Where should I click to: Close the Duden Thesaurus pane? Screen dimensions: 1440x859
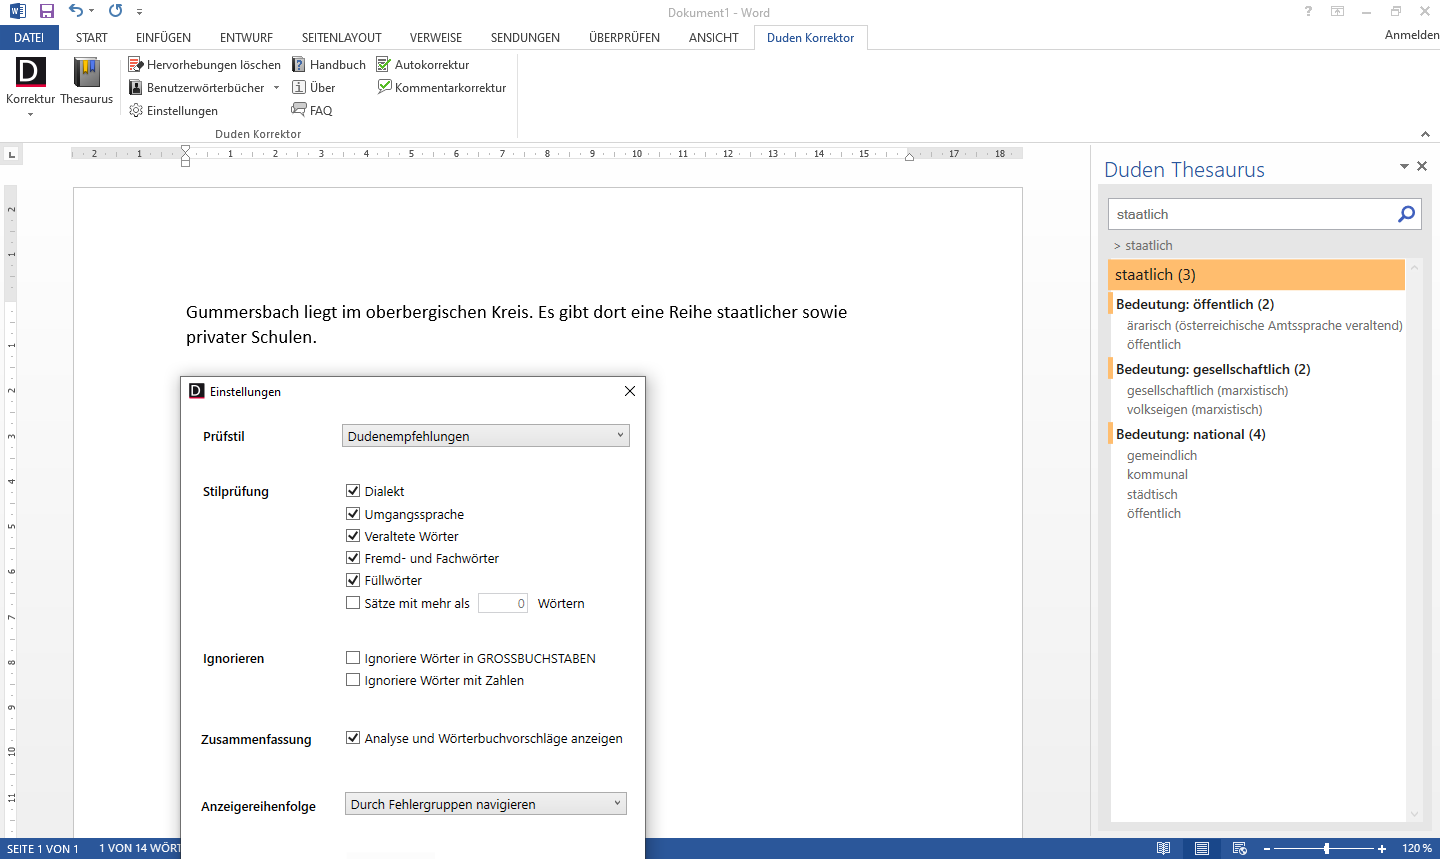coord(1422,166)
